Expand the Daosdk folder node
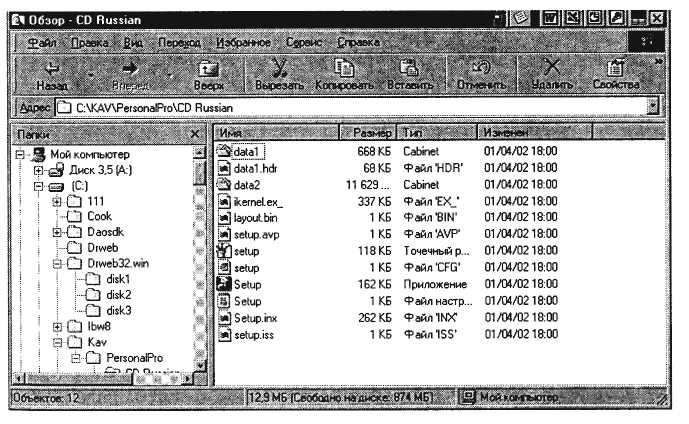This screenshot has height=424, width=689. [57, 232]
